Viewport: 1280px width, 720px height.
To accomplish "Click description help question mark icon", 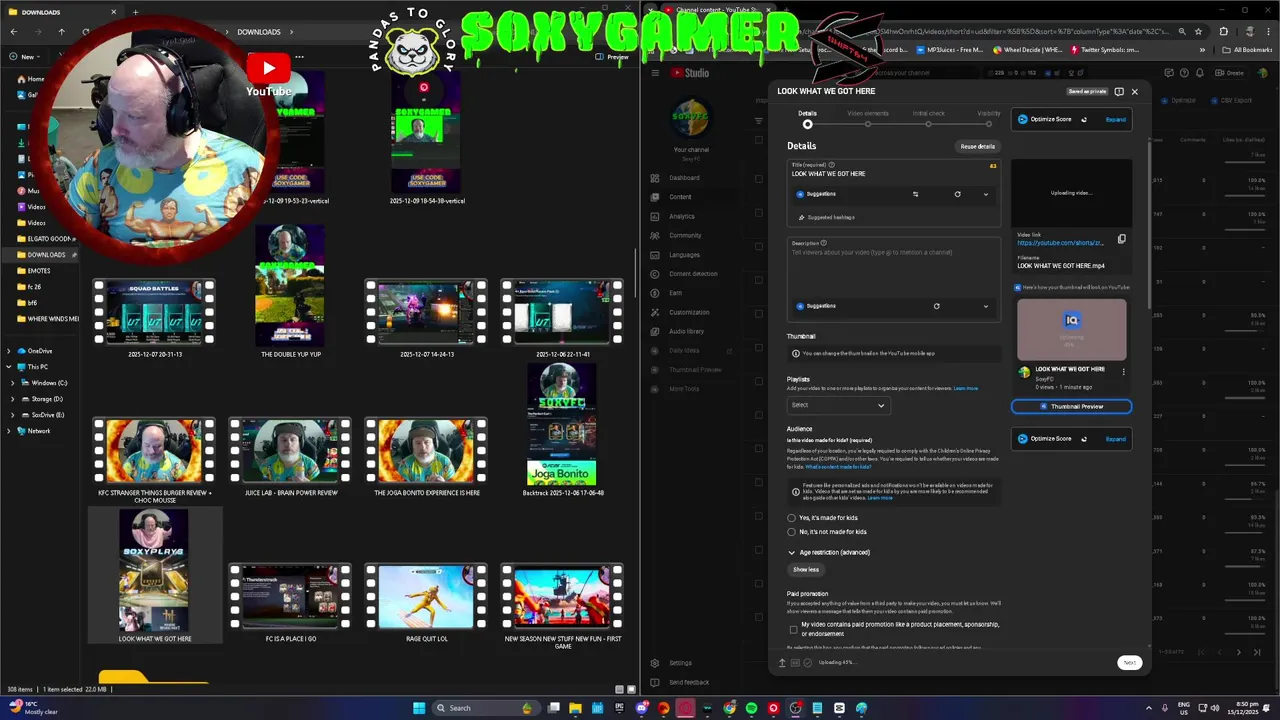I will coord(825,243).
